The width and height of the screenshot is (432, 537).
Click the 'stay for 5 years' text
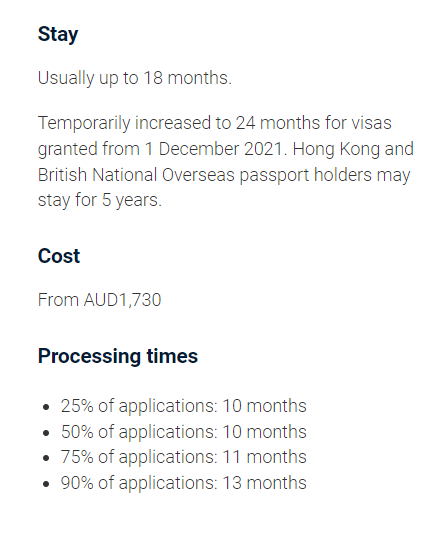point(99,200)
